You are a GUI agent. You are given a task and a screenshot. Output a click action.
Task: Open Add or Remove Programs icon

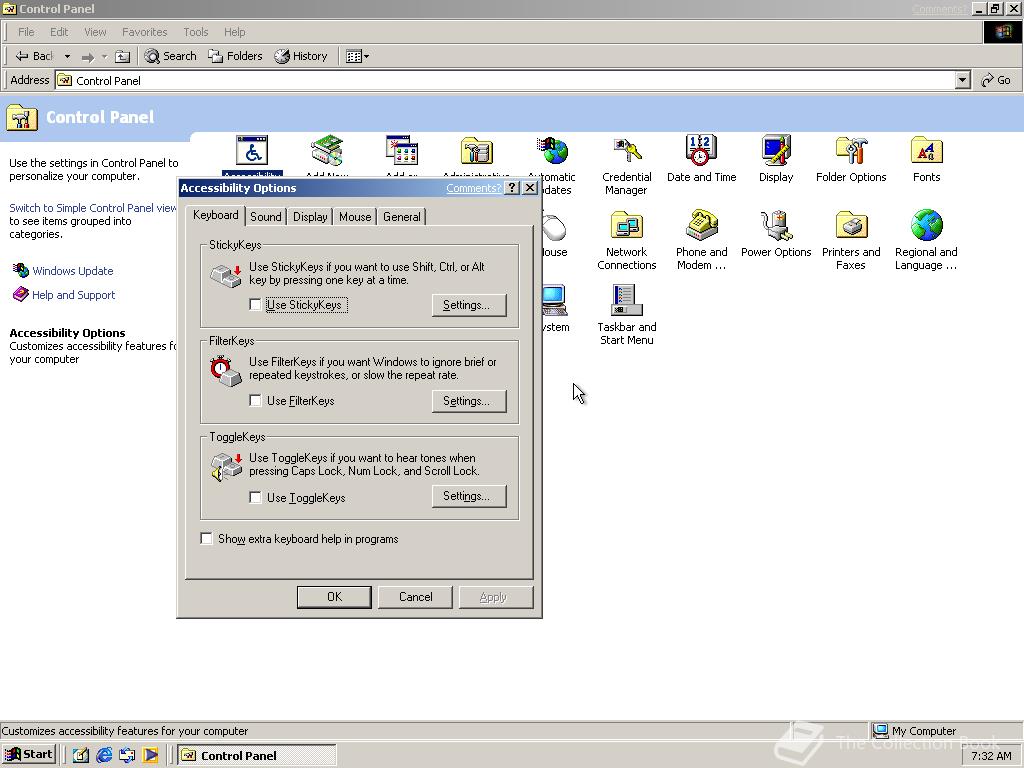(x=402, y=153)
